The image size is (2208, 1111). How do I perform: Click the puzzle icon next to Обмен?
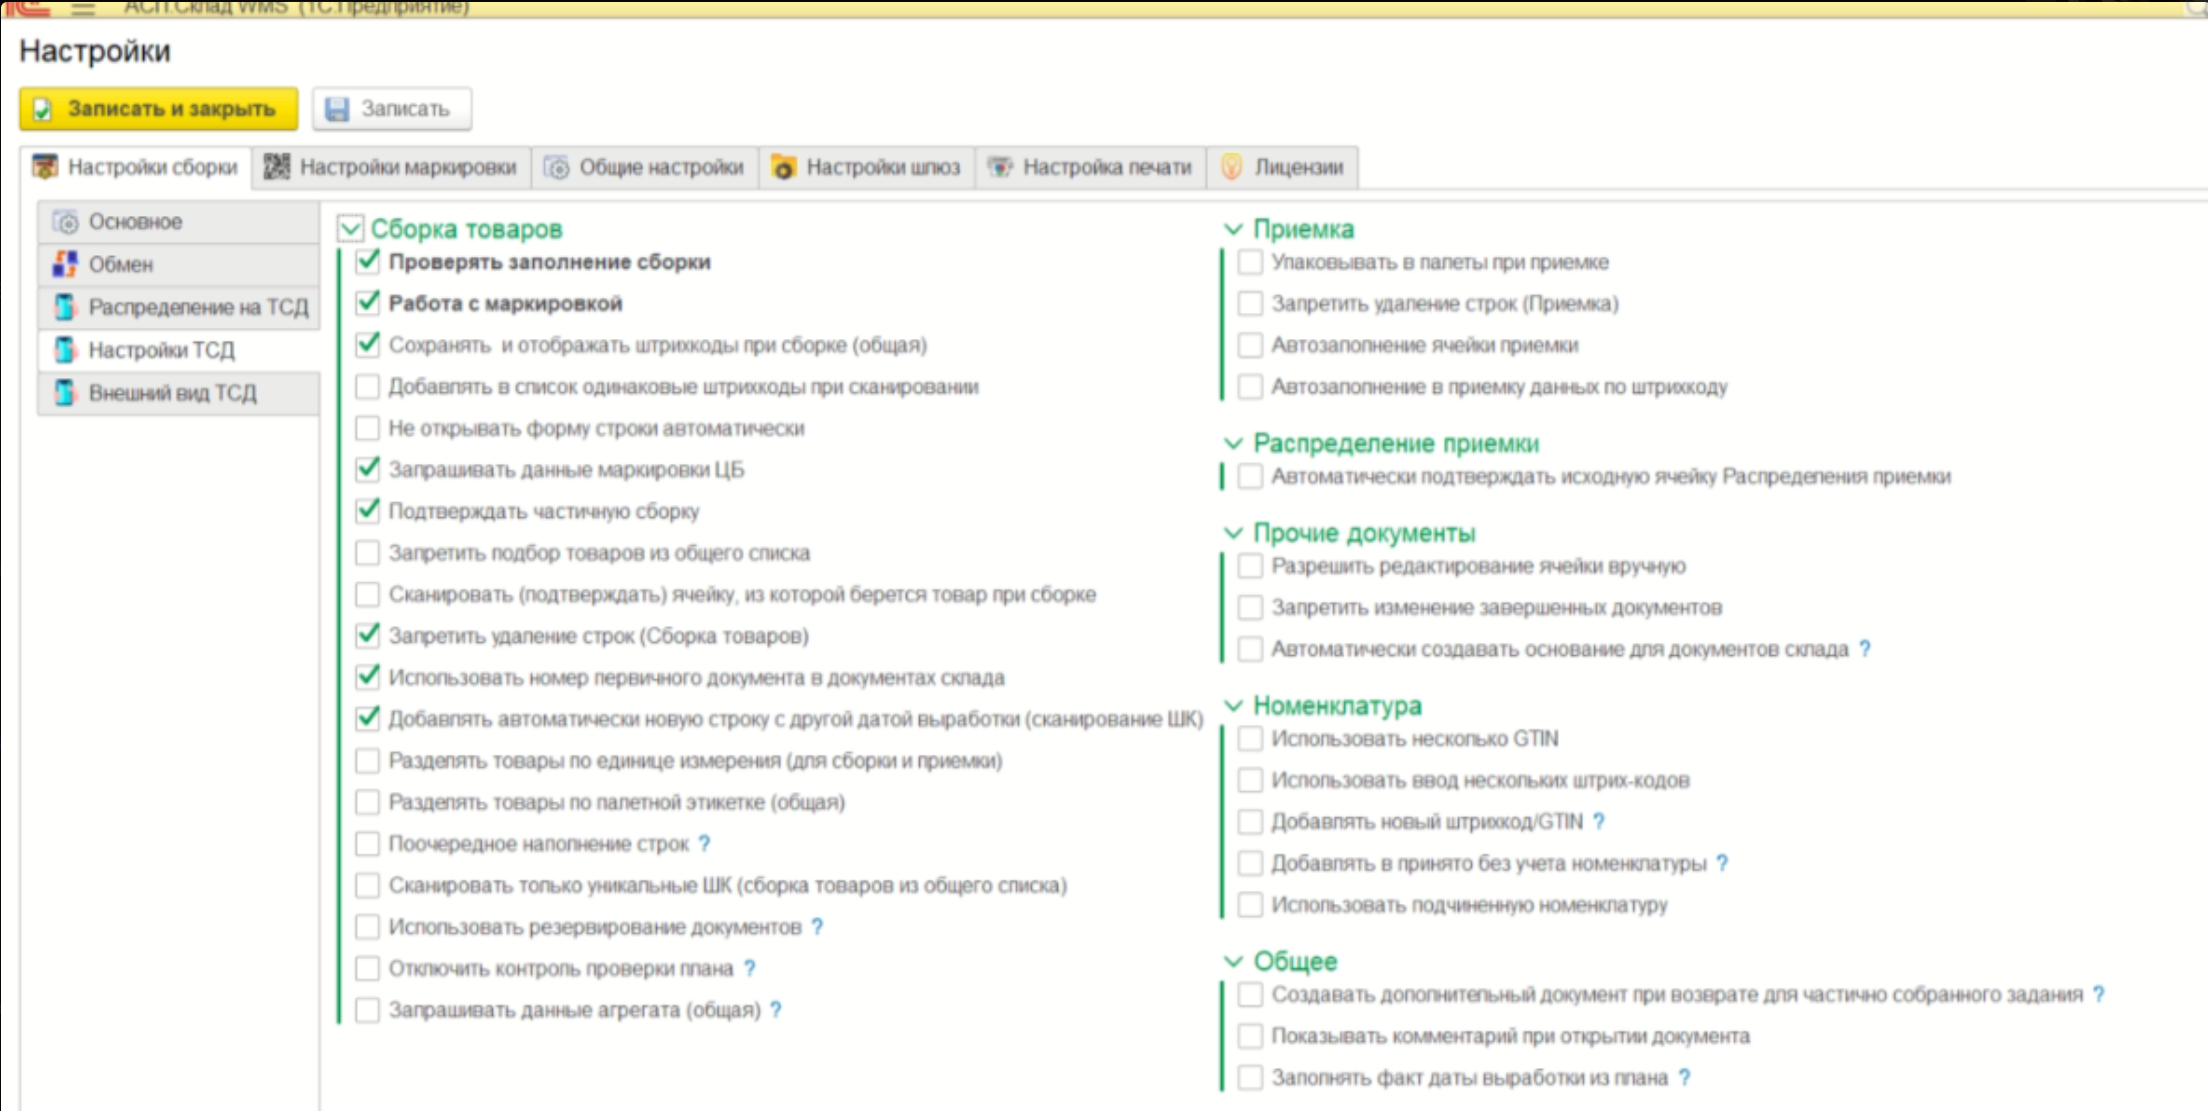pos(66,264)
